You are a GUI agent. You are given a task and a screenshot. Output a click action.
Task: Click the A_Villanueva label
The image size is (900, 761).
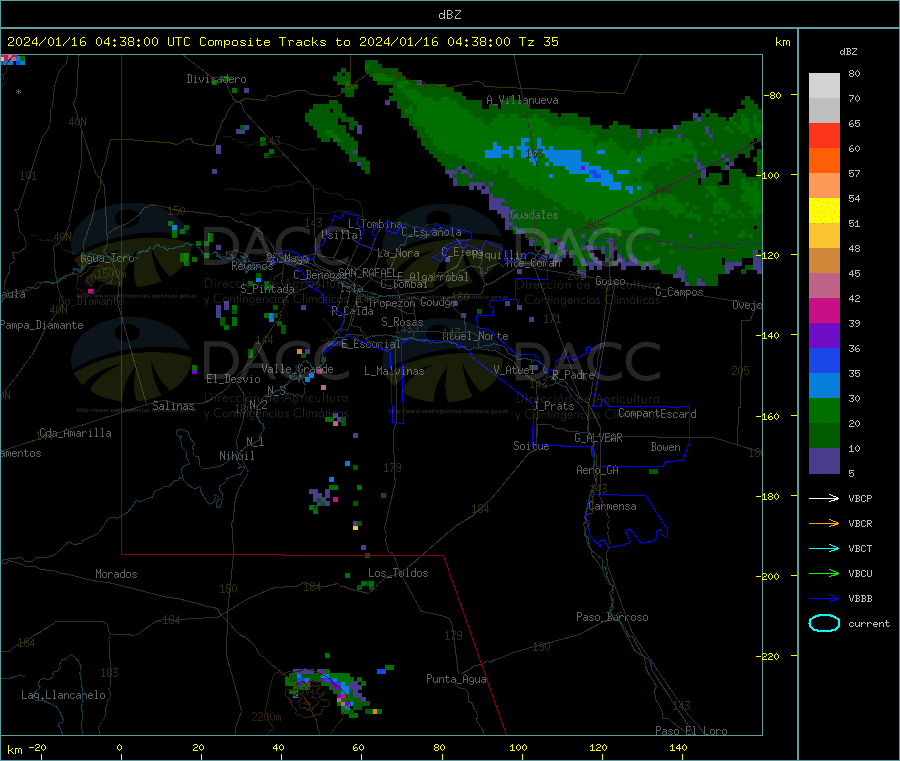[522, 100]
